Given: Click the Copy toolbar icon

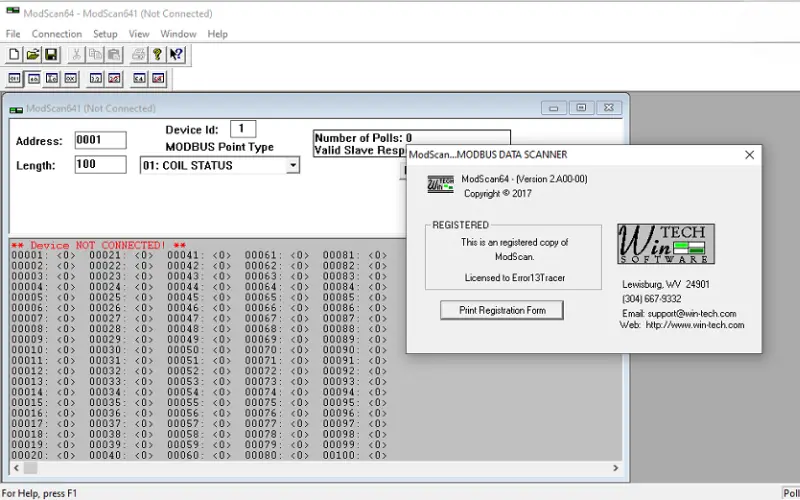Looking at the screenshot, I should point(95,54).
